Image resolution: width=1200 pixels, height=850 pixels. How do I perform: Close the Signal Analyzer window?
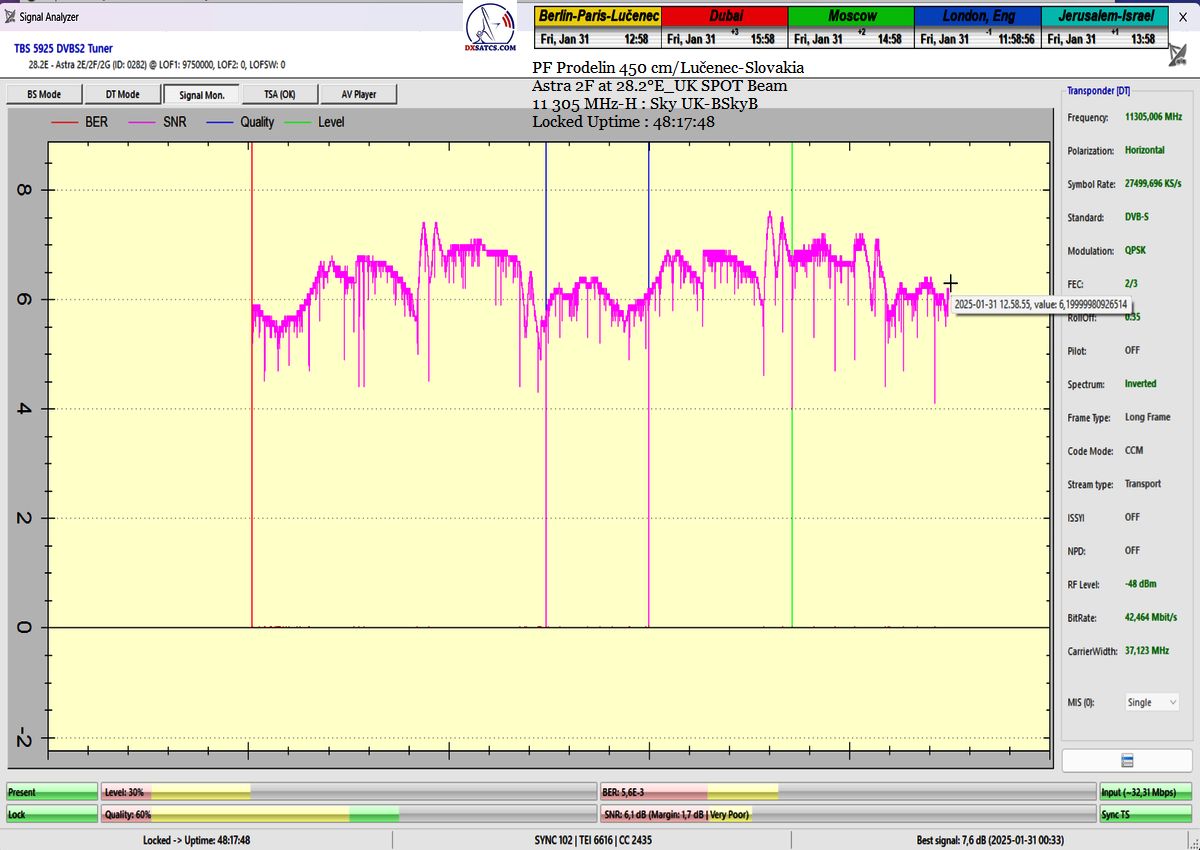coord(1184,17)
